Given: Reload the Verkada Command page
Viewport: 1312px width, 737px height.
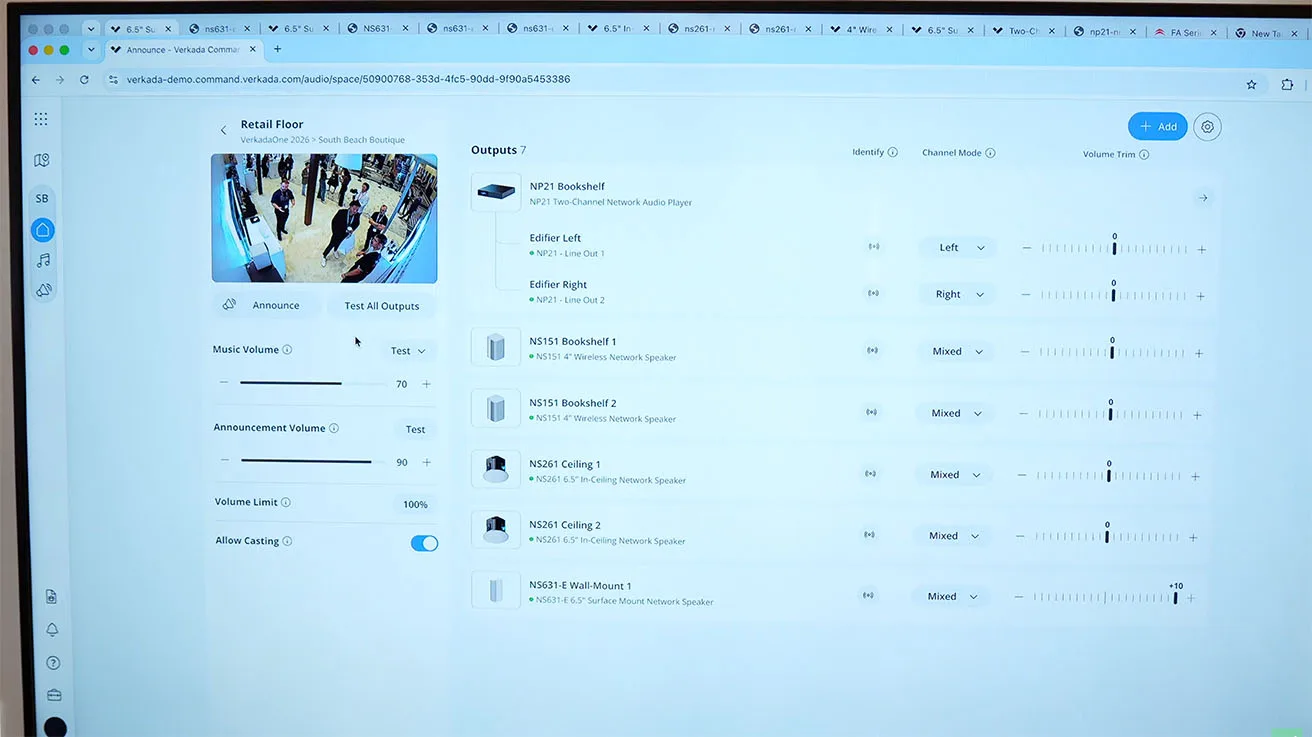Looking at the screenshot, I should pyautogui.click(x=84, y=79).
